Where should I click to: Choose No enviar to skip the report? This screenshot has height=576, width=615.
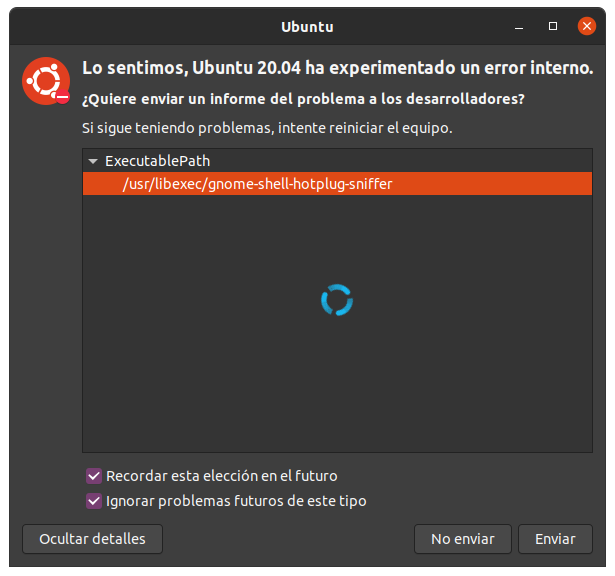pyautogui.click(x=463, y=539)
